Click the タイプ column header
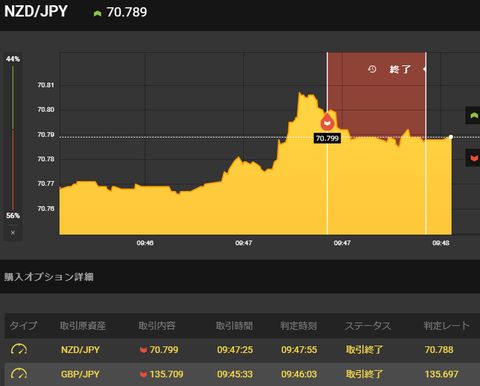The width and height of the screenshot is (480, 386). click(x=23, y=325)
